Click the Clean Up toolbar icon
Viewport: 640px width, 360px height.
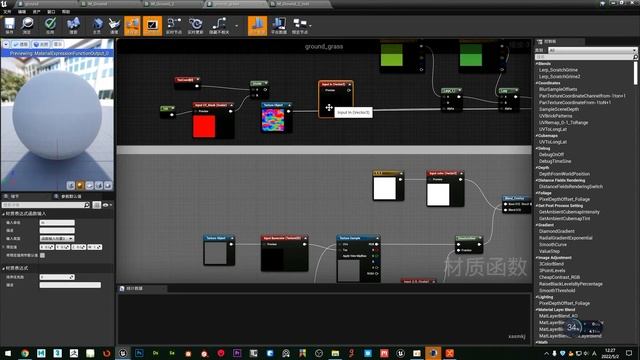click(114, 26)
